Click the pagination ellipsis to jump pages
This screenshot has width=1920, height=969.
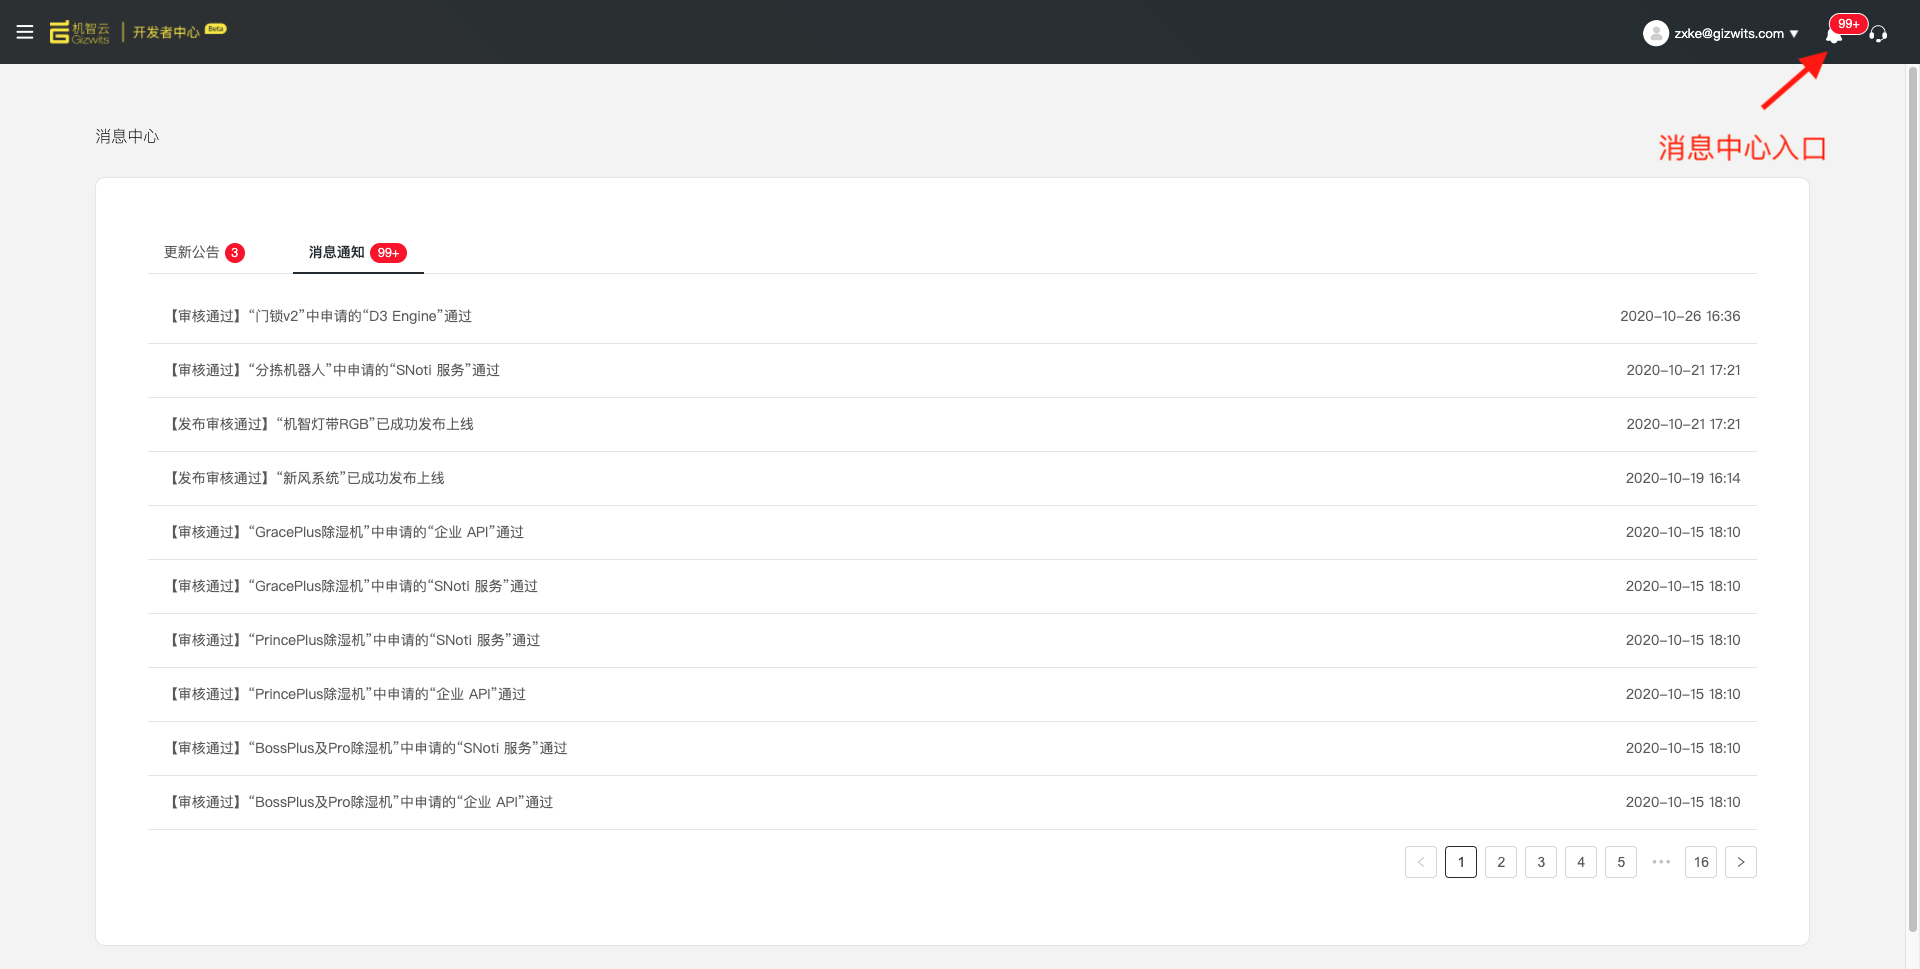(1661, 862)
